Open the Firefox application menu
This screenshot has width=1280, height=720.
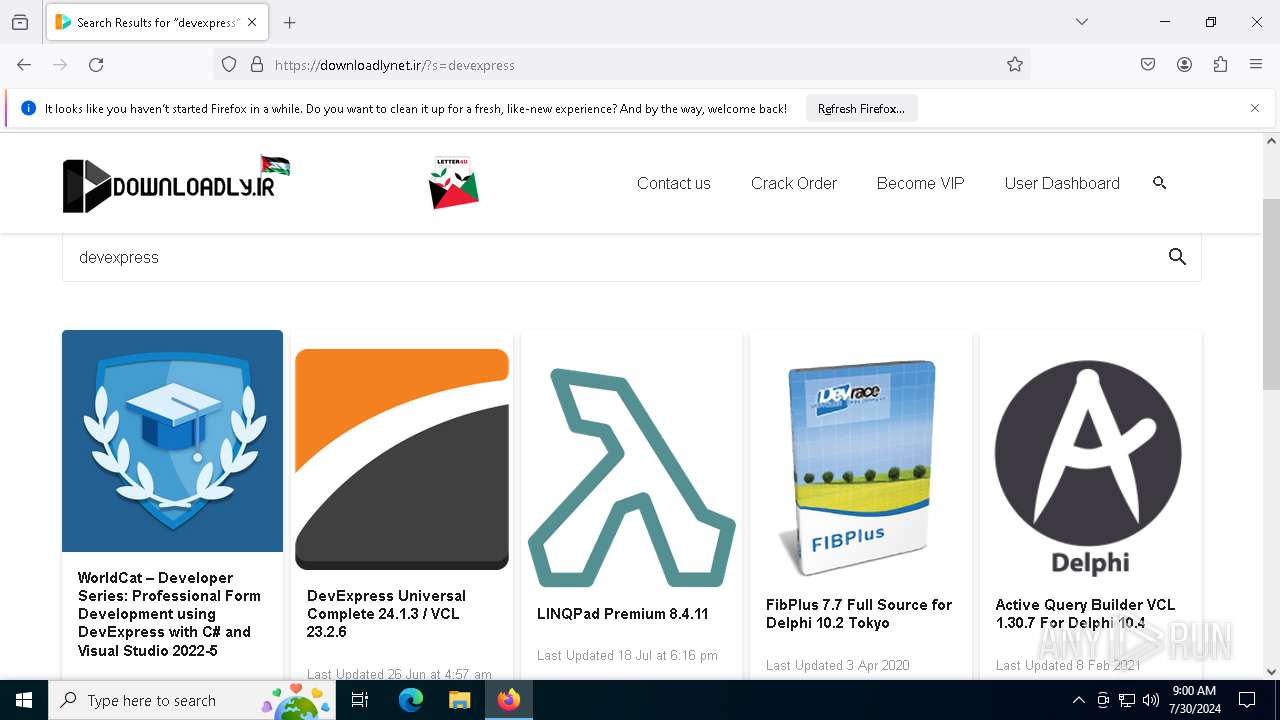pos(1256,65)
